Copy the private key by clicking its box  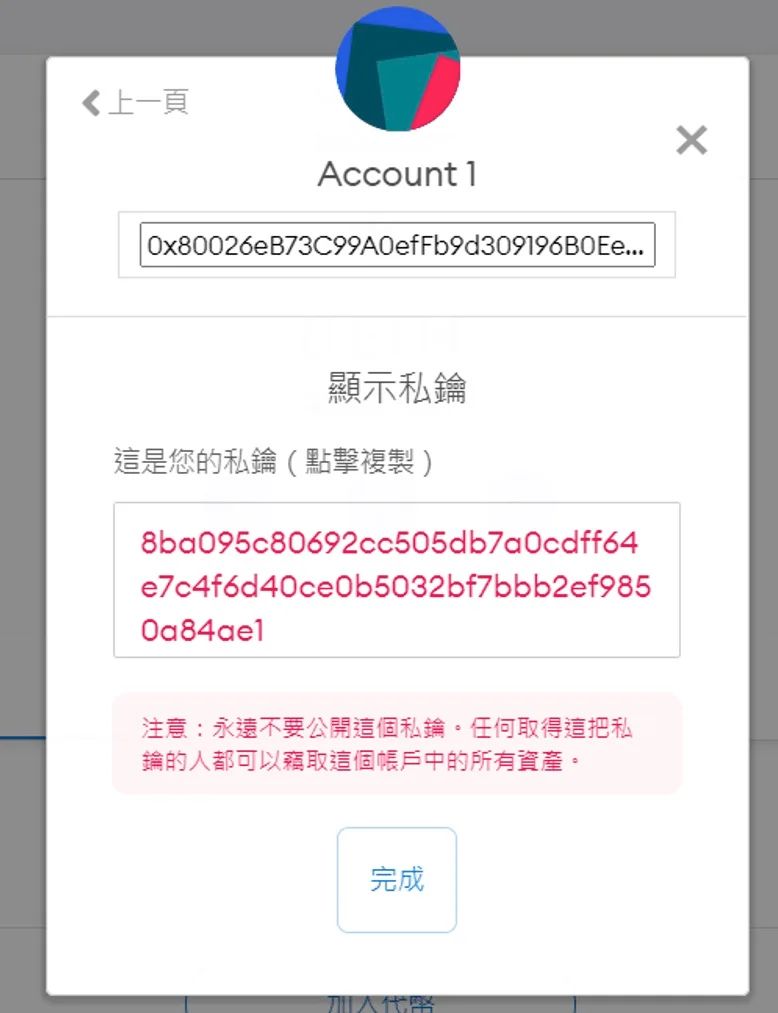coord(397,580)
